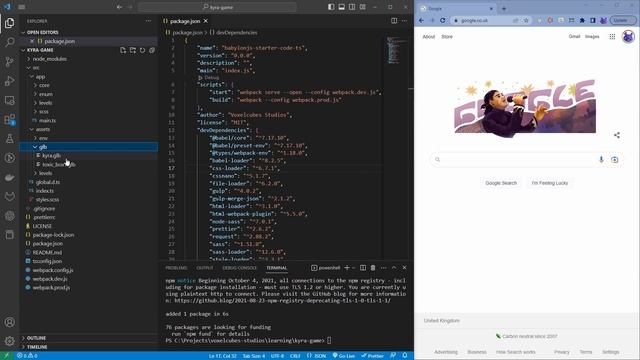Open kyra.glb file in explorer
The height and width of the screenshot is (360, 640).
click(51, 156)
